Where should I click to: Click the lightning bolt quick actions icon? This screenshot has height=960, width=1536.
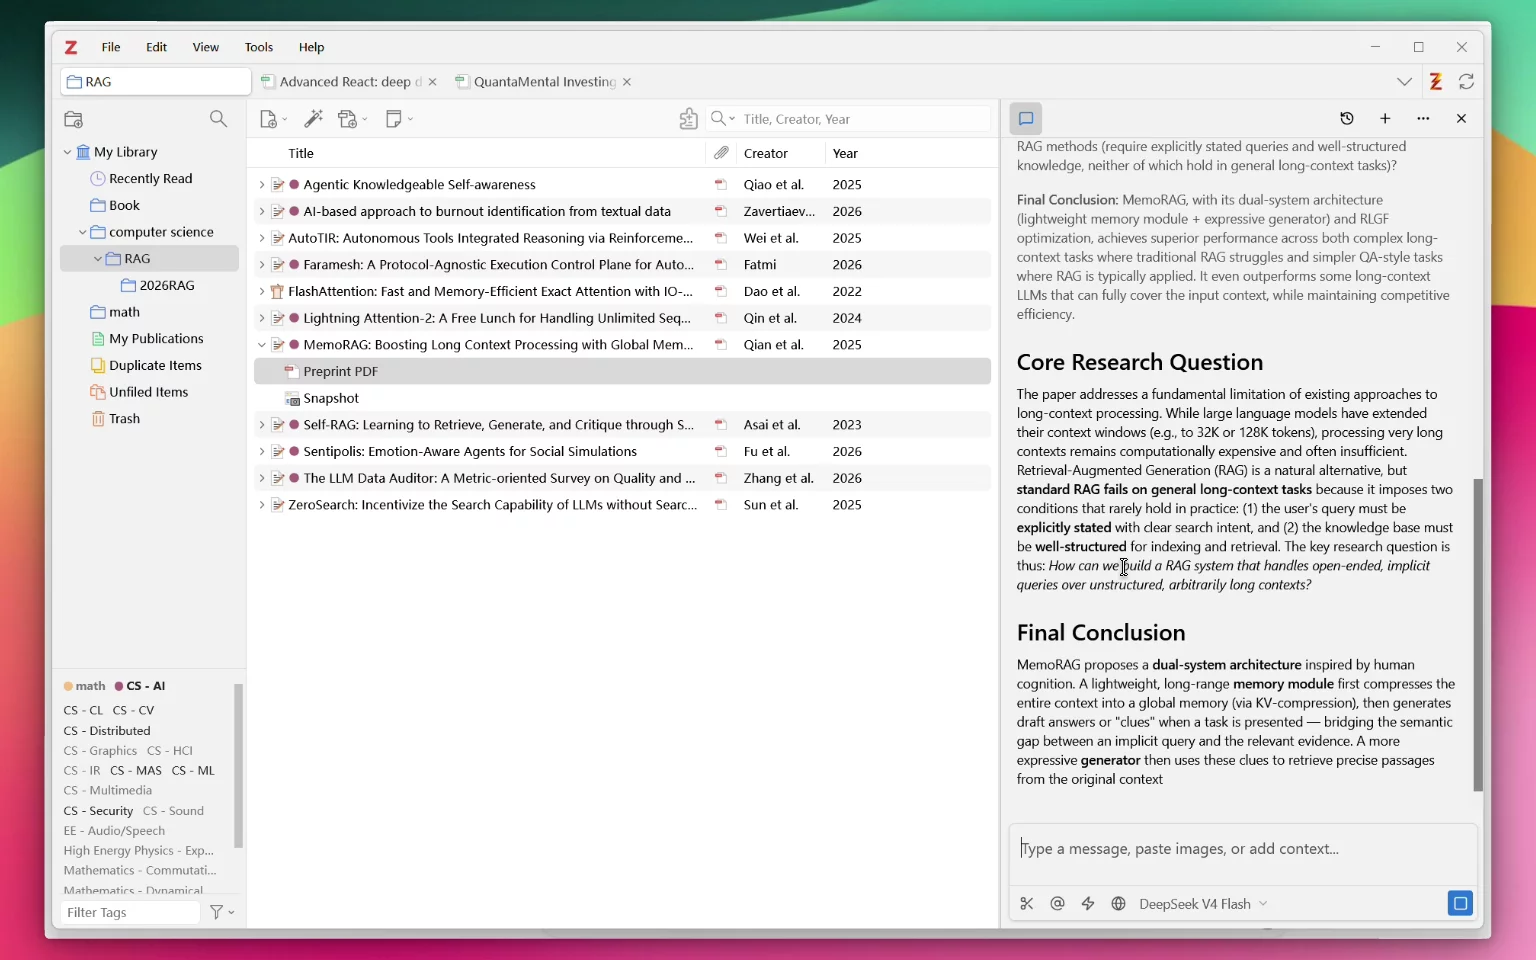[x=1088, y=904]
